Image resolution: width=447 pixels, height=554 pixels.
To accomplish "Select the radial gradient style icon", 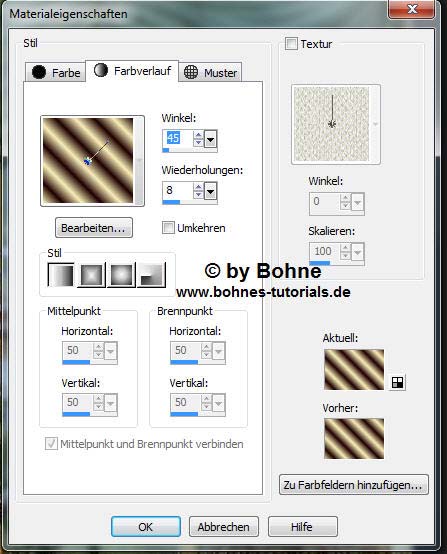I will [x=152, y=275].
